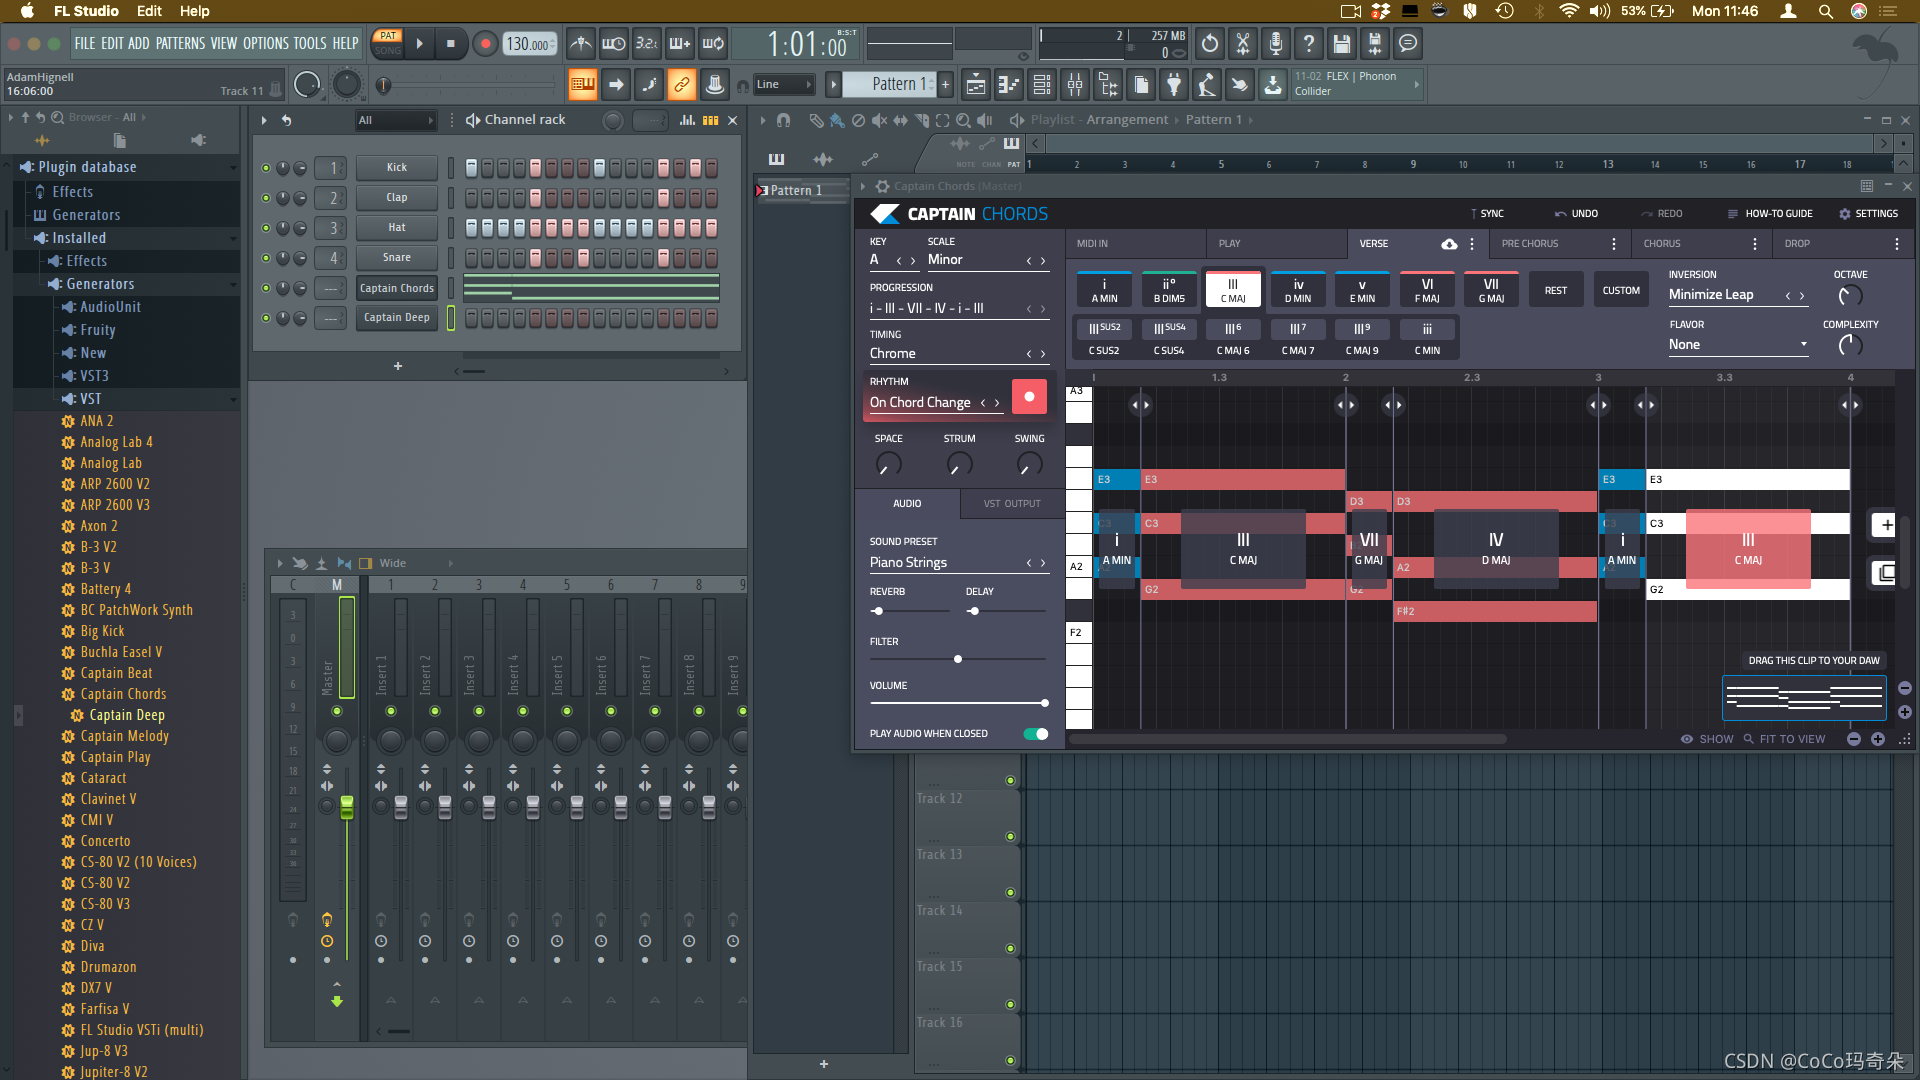Open macOS Spotlight search icon
The width and height of the screenshot is (1920, 1080).
coord(1825,11)
